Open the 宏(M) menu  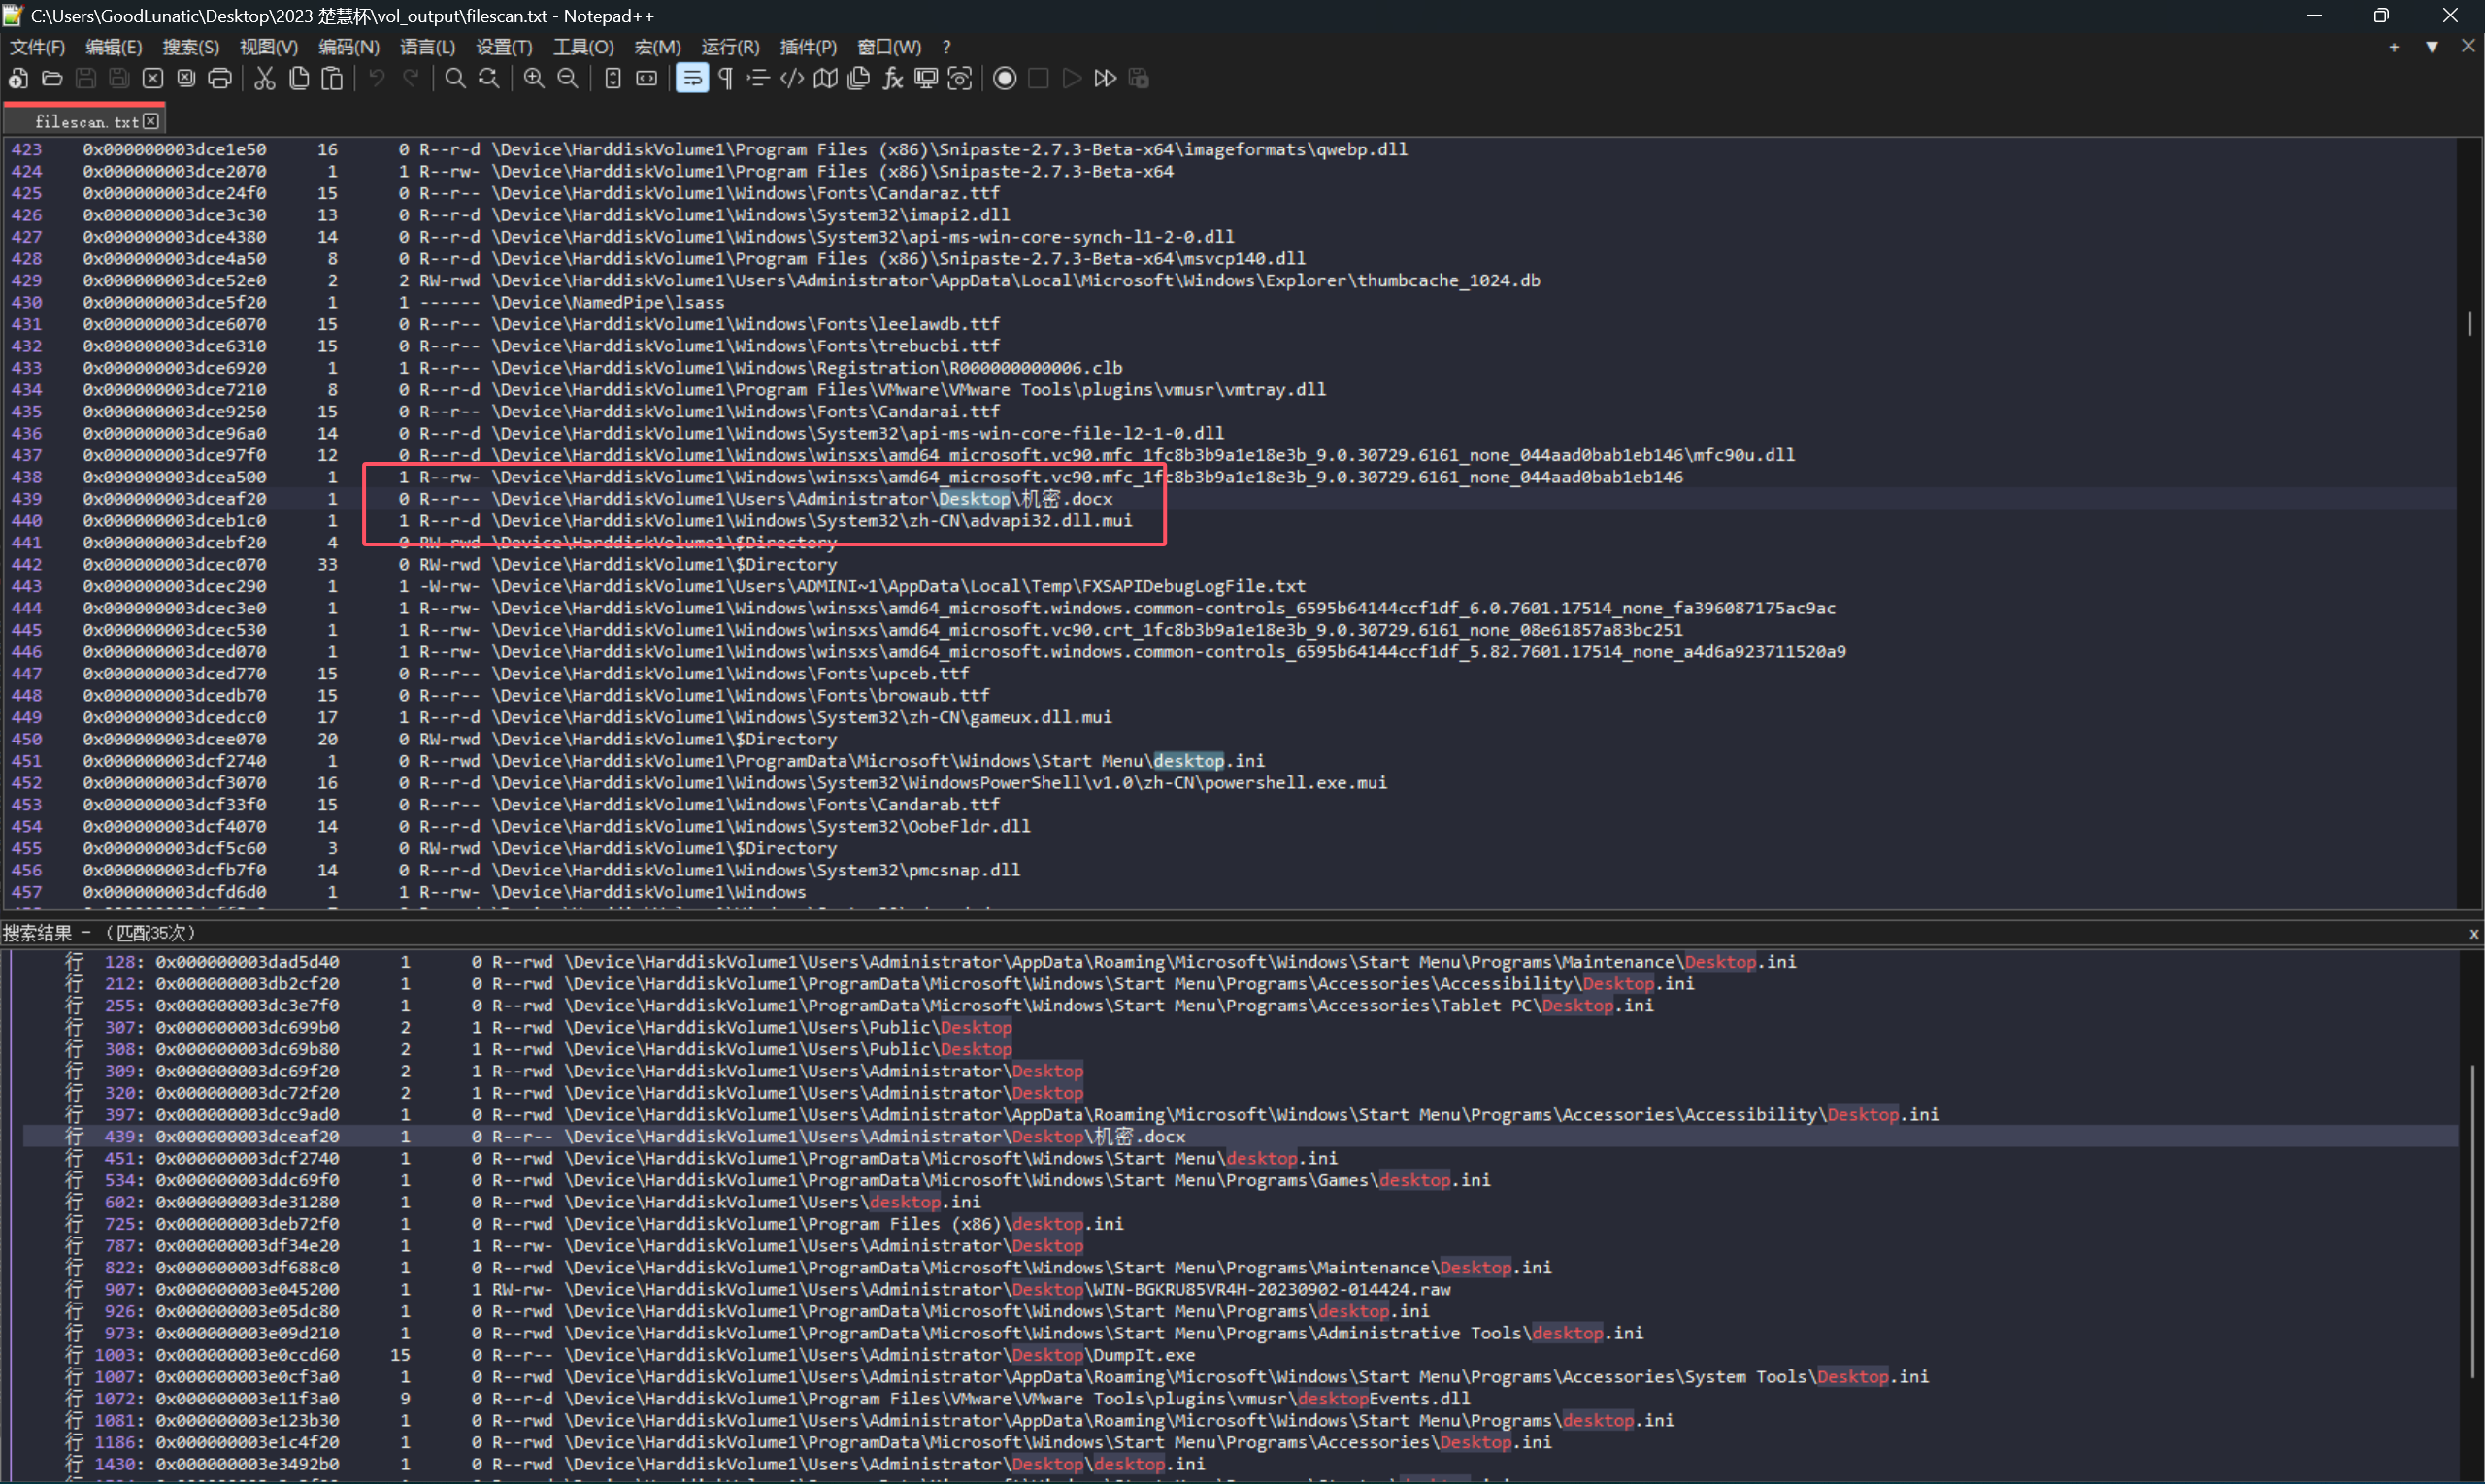pyautogui.click(x=658, y=47)
